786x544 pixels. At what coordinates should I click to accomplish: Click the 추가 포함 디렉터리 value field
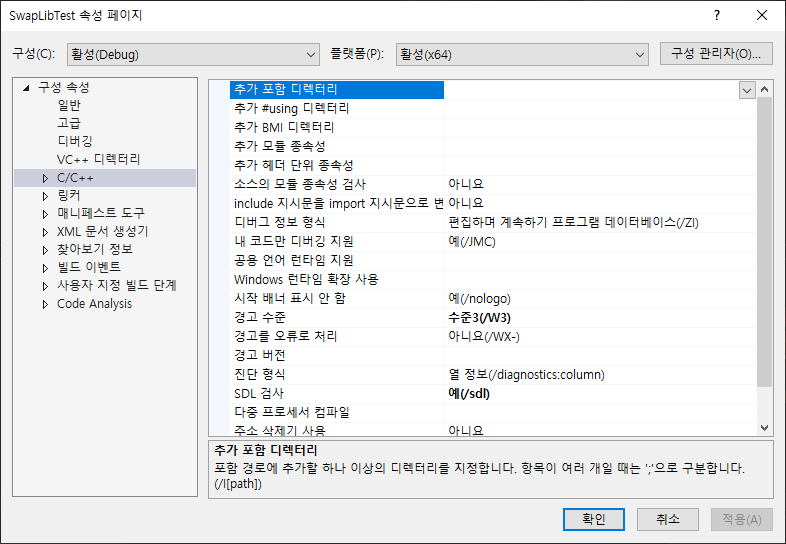point(591,90)
